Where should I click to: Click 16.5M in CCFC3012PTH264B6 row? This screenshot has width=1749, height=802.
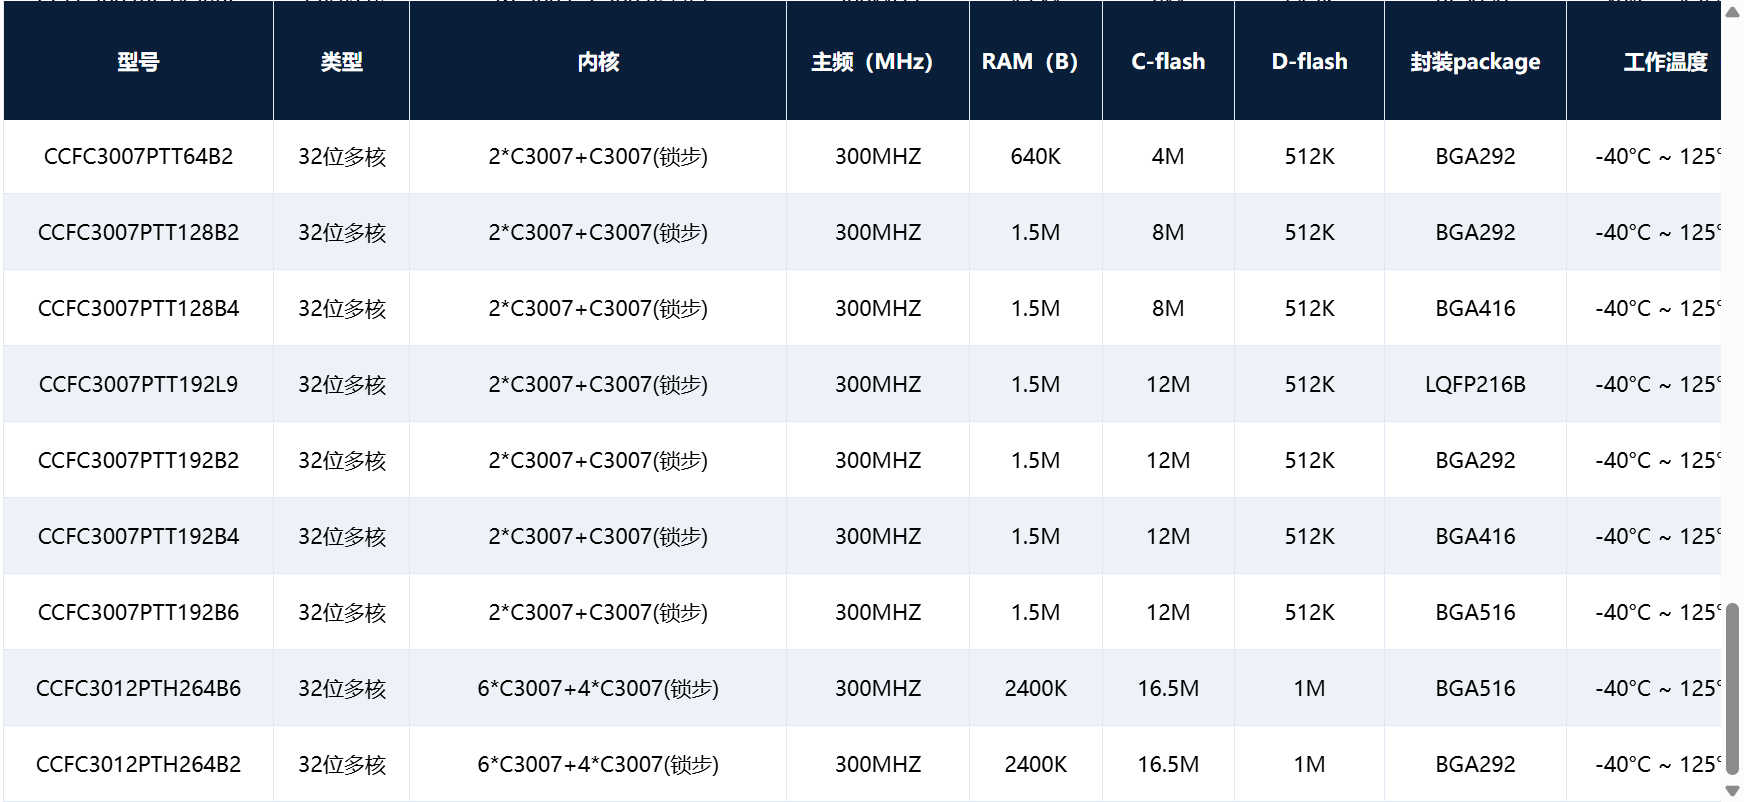coord(1168,689)
